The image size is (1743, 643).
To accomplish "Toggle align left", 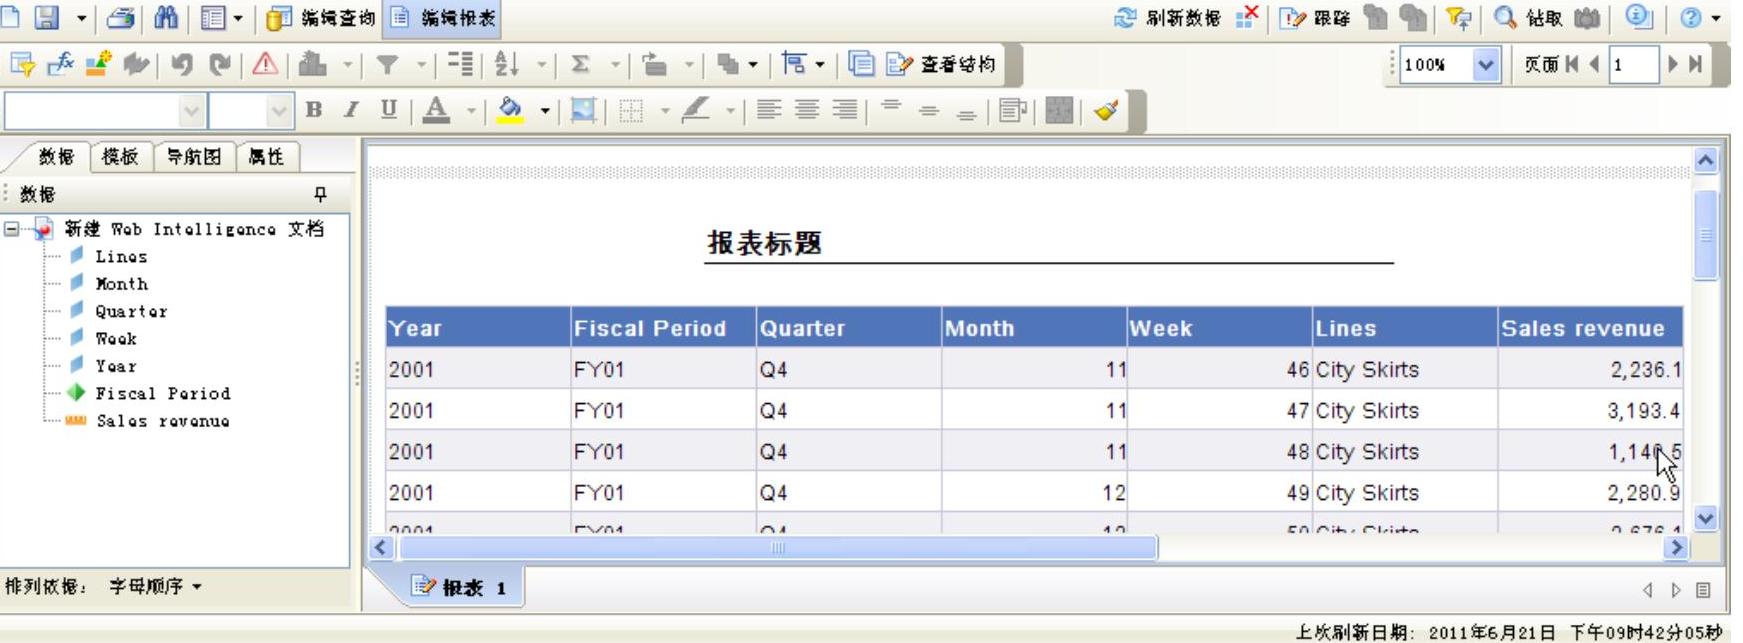I will (x=768, y=110).
